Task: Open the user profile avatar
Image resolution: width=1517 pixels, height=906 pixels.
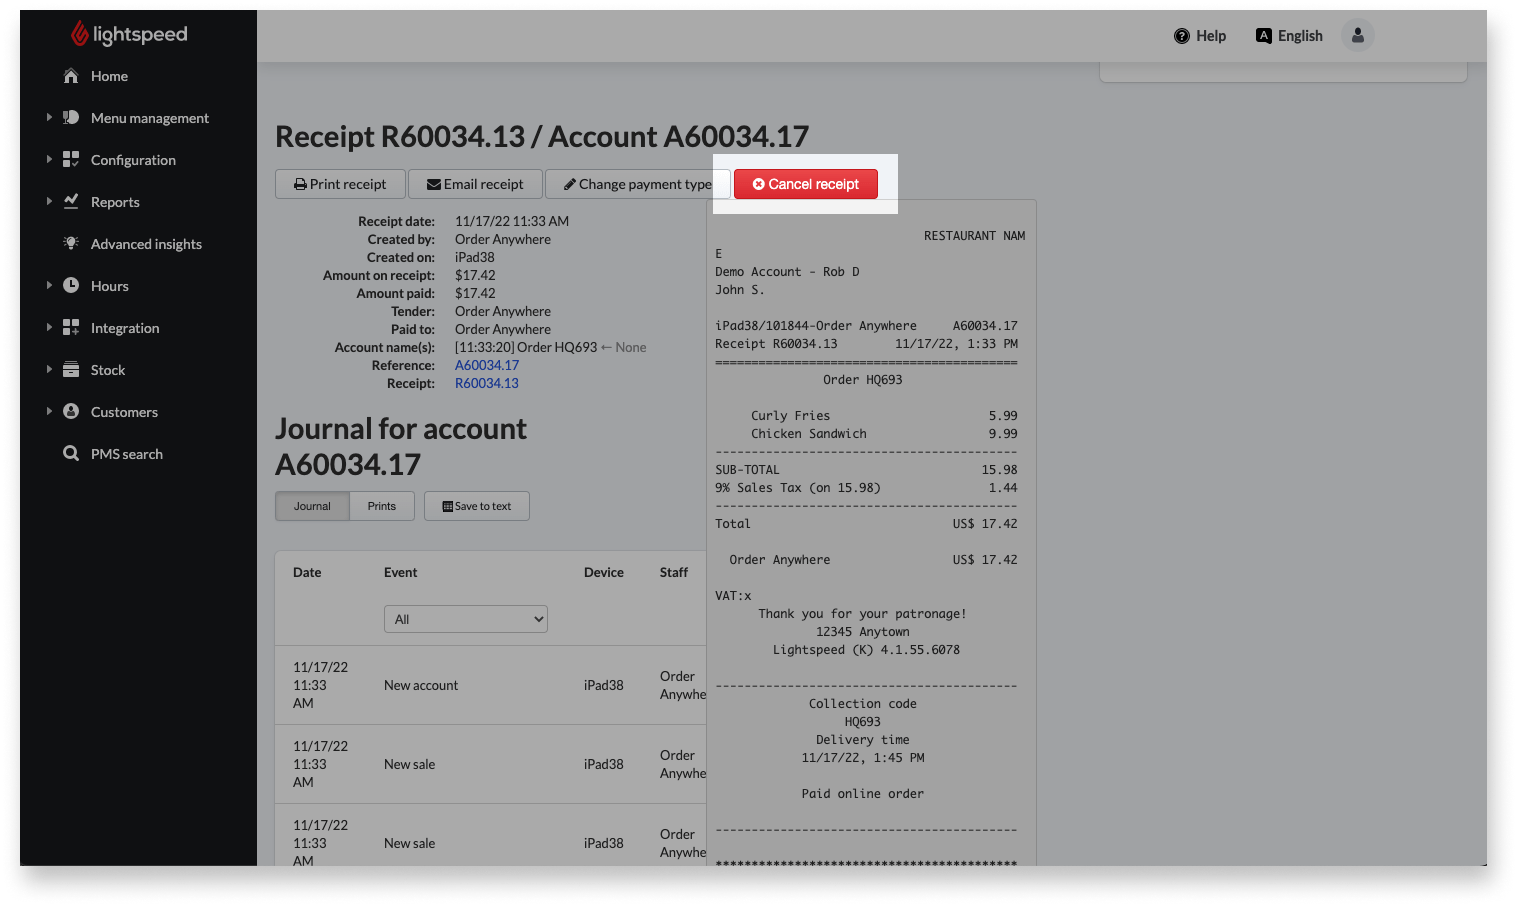Action: (x=1358, y=35)
